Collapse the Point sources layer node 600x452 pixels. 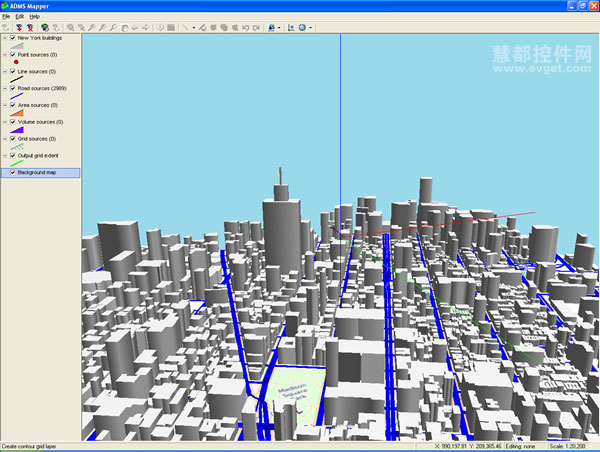tap(5, 55)
